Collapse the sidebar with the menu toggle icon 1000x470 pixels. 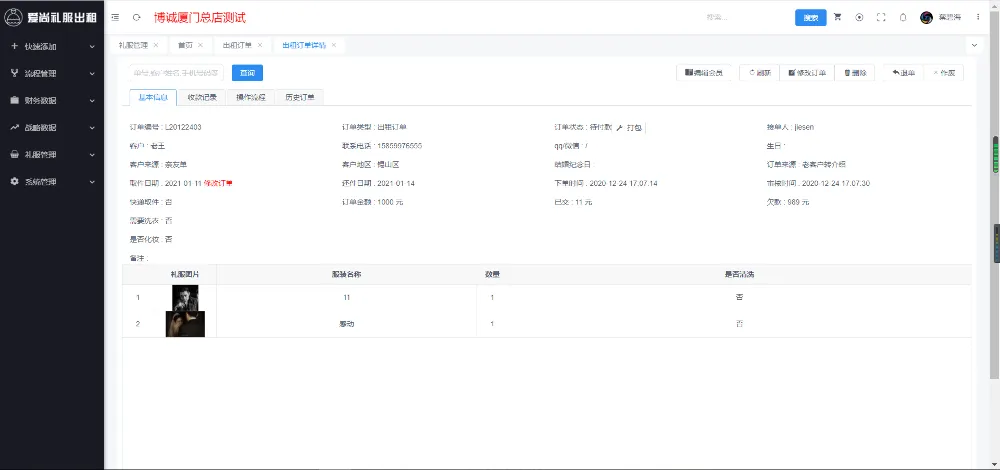117,18
